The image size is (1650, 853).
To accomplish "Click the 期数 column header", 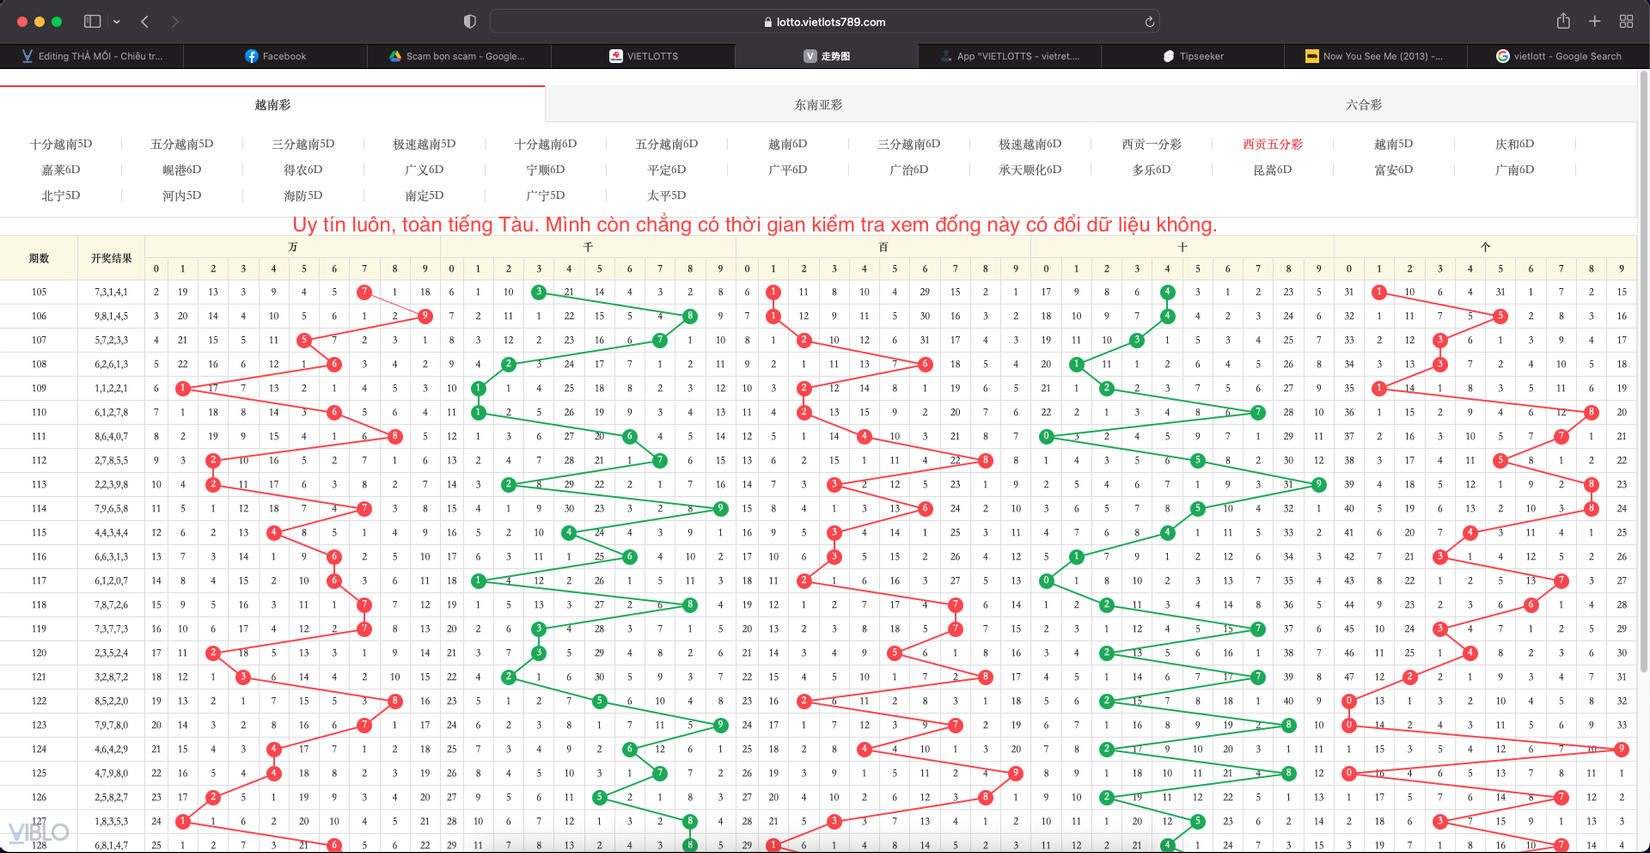I will [39, 258].
